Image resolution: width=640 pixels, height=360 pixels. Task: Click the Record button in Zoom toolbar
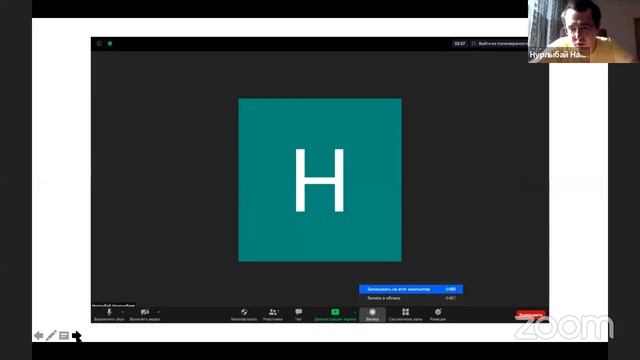point(372,314)
